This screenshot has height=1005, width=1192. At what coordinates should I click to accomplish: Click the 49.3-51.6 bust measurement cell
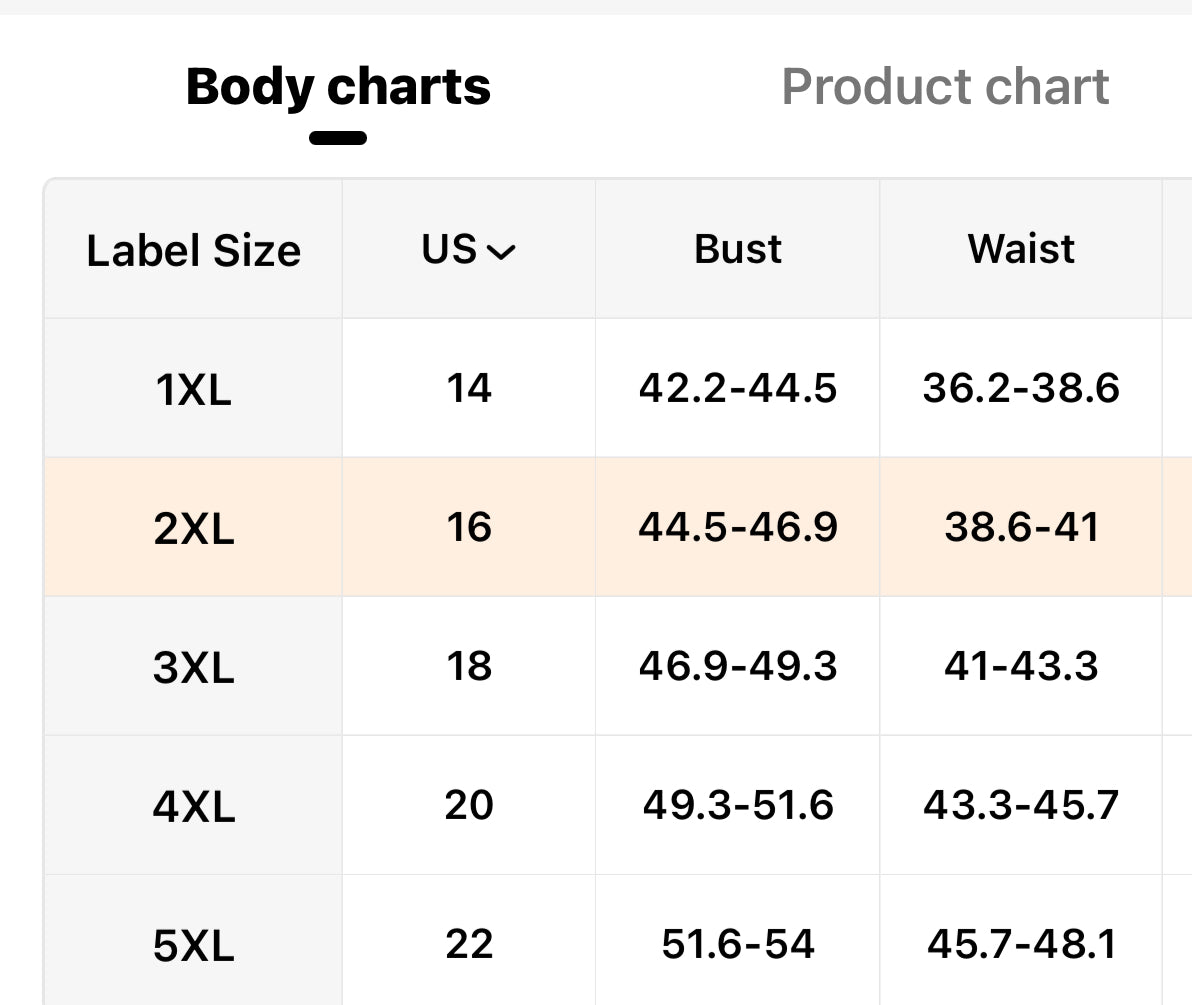[738, 805]
